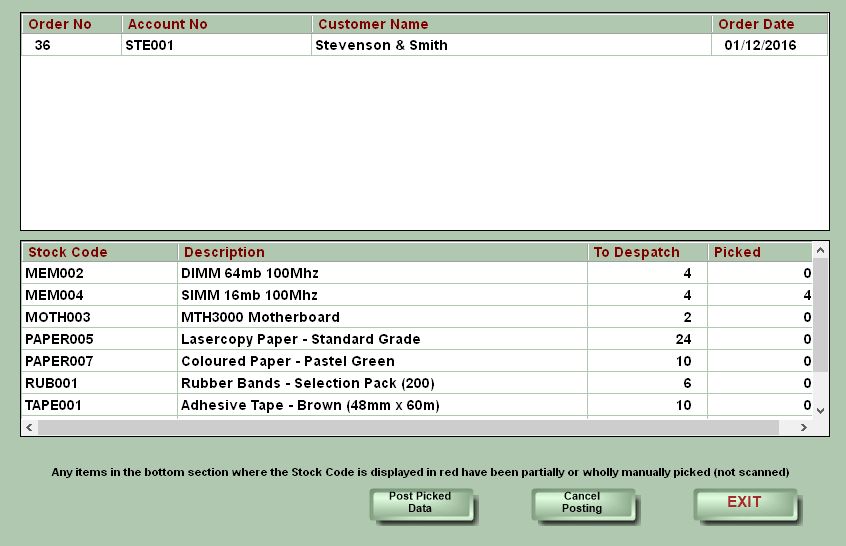Select stock code PAPER005

click(100, 339)
